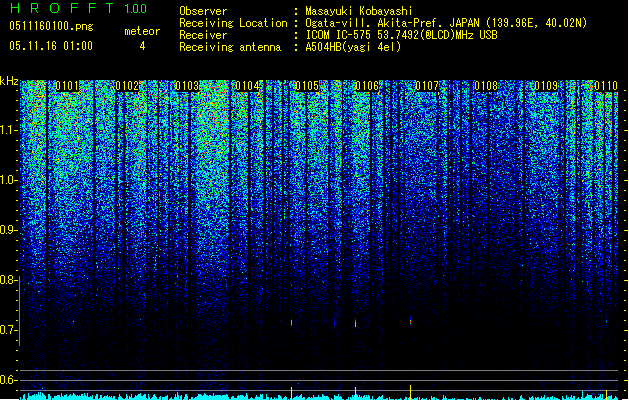
Task: Select antenna text A504HB(yagi 4el)
Action: pyautogui.click(x=353, y=47)
